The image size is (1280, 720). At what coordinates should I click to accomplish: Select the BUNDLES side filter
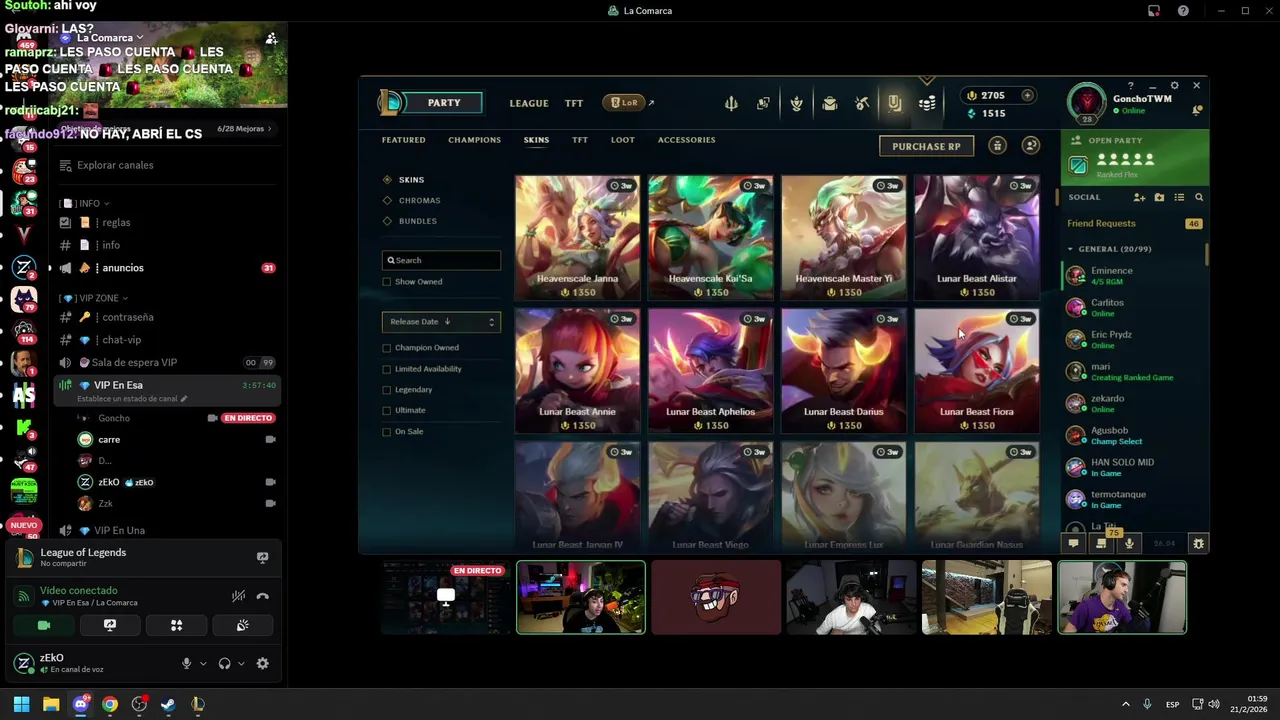(x=410, y=221)
